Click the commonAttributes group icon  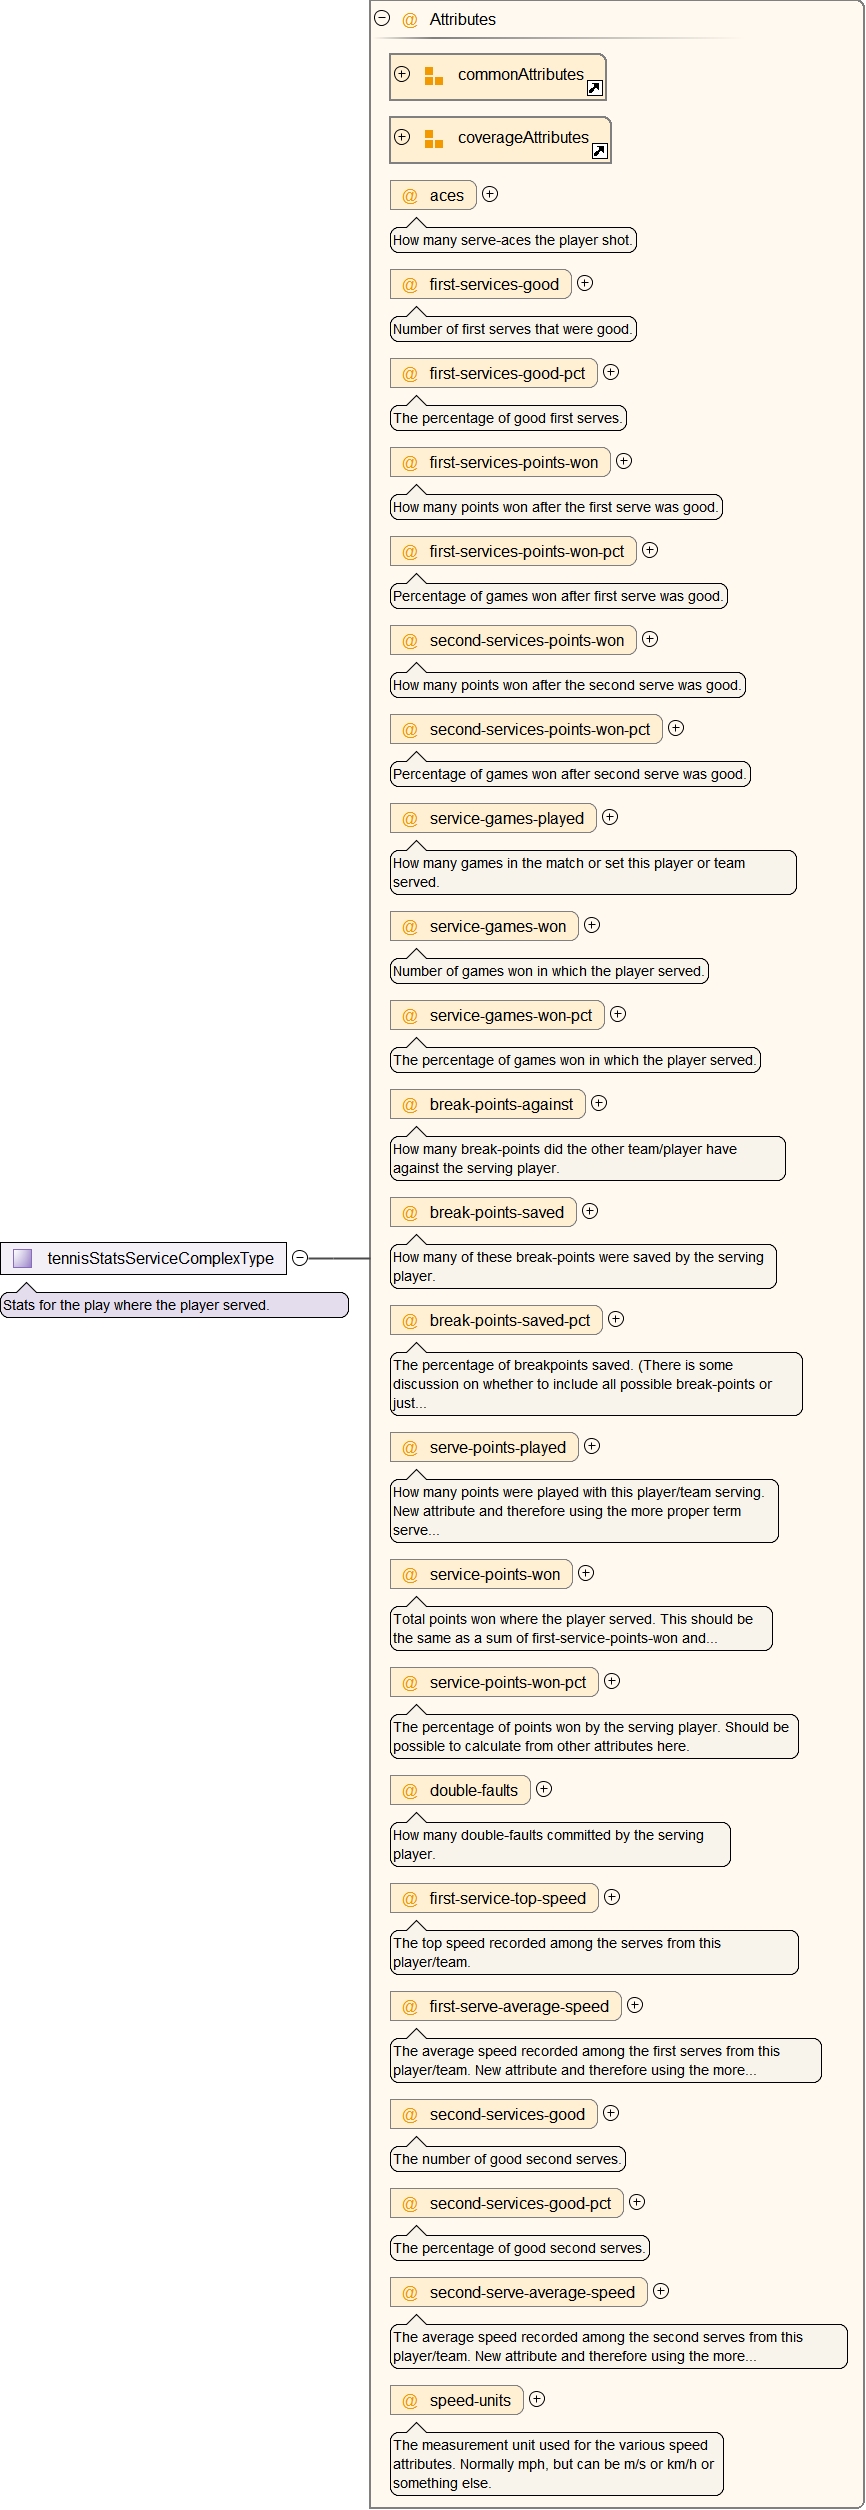point(434,76)
